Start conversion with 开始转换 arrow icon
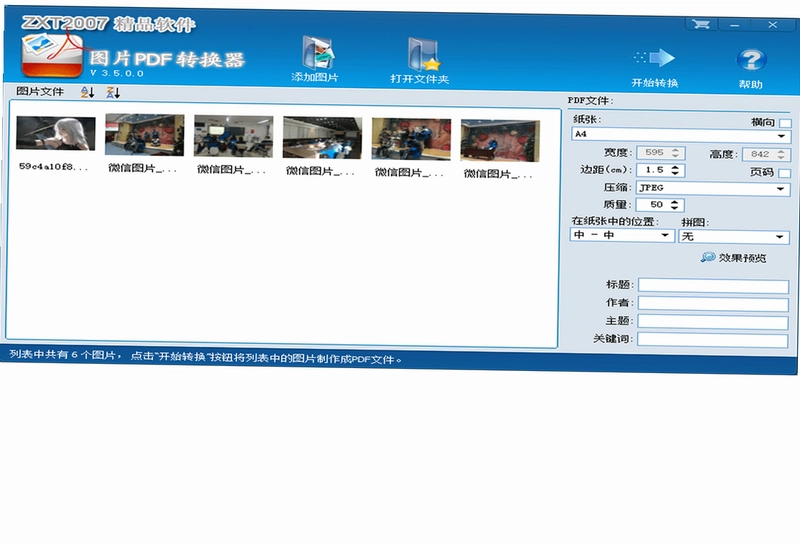Viewport: 800px width, 543px height. (x=654, y=58)
